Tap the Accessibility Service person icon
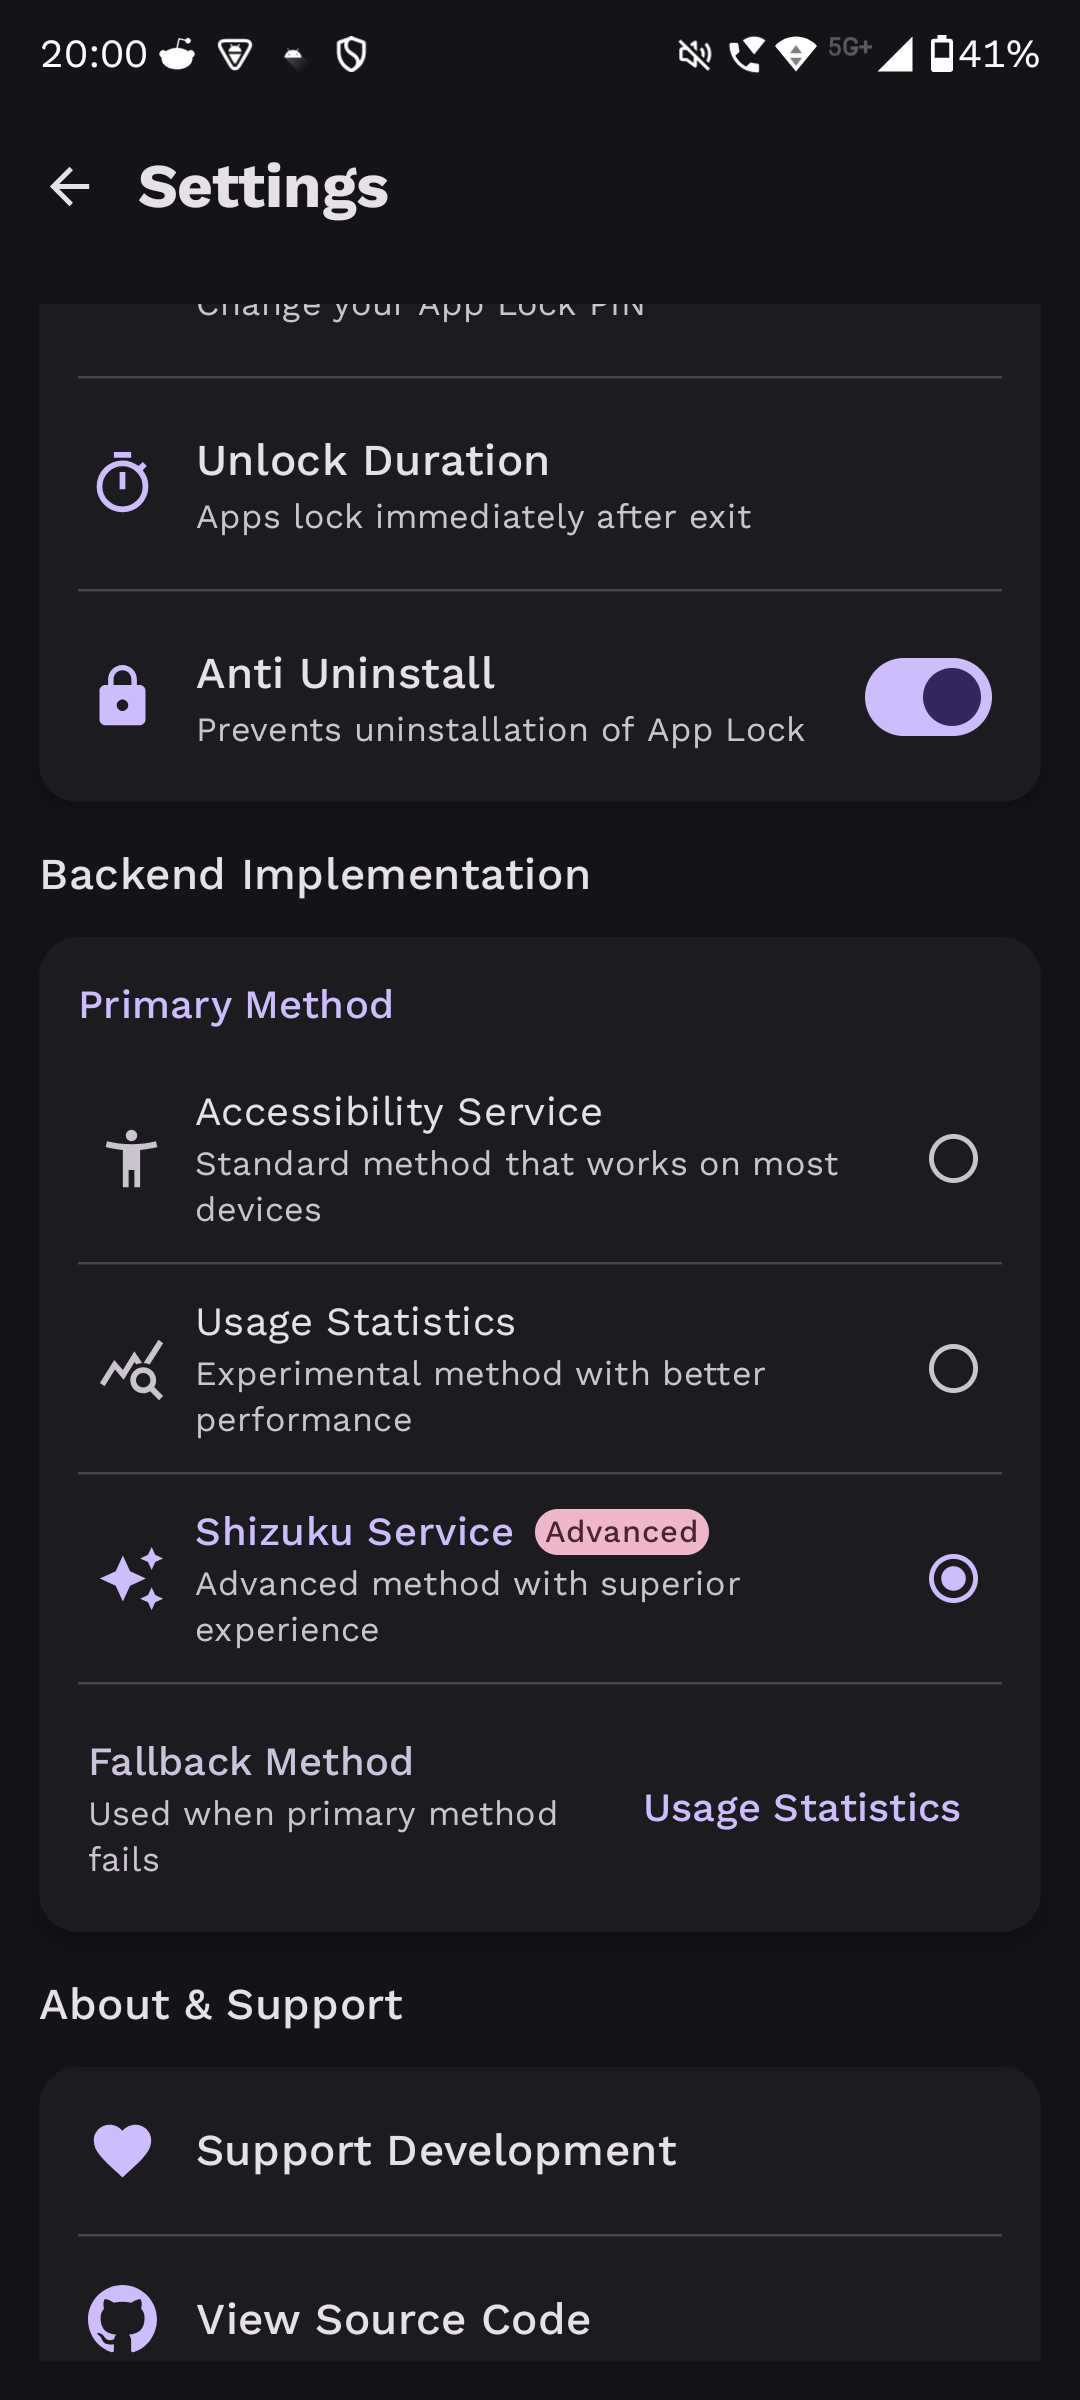 pos(131,1159)
